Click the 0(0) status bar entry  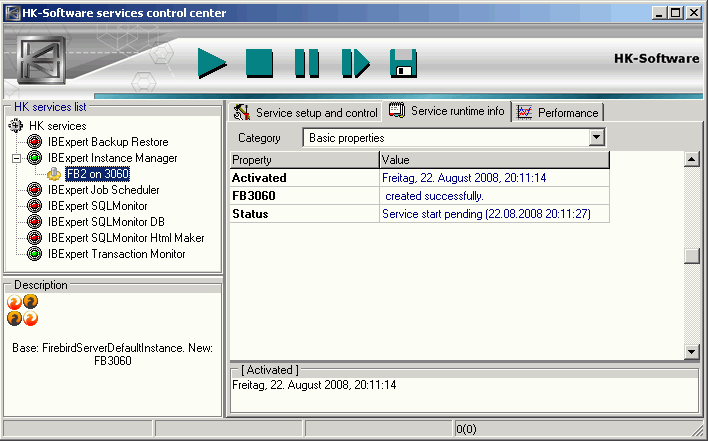(x=466, y=429)
